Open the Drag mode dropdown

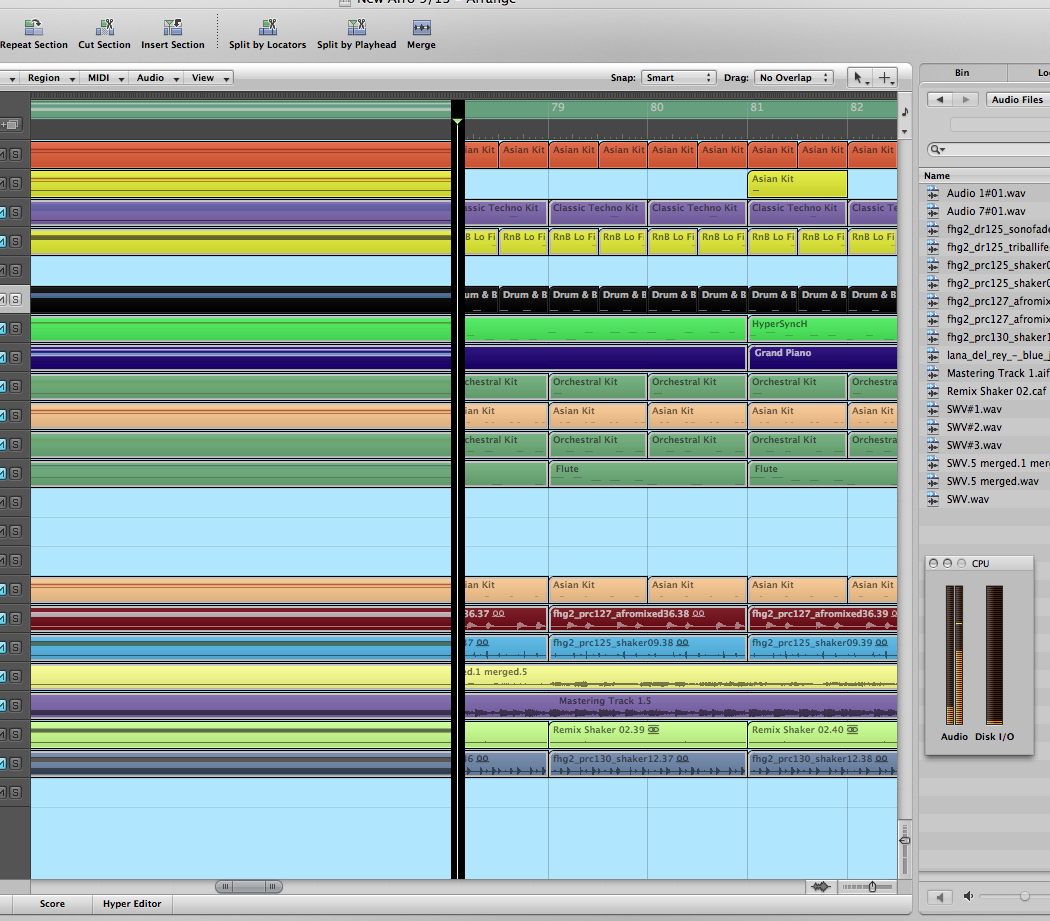(794, 78)
